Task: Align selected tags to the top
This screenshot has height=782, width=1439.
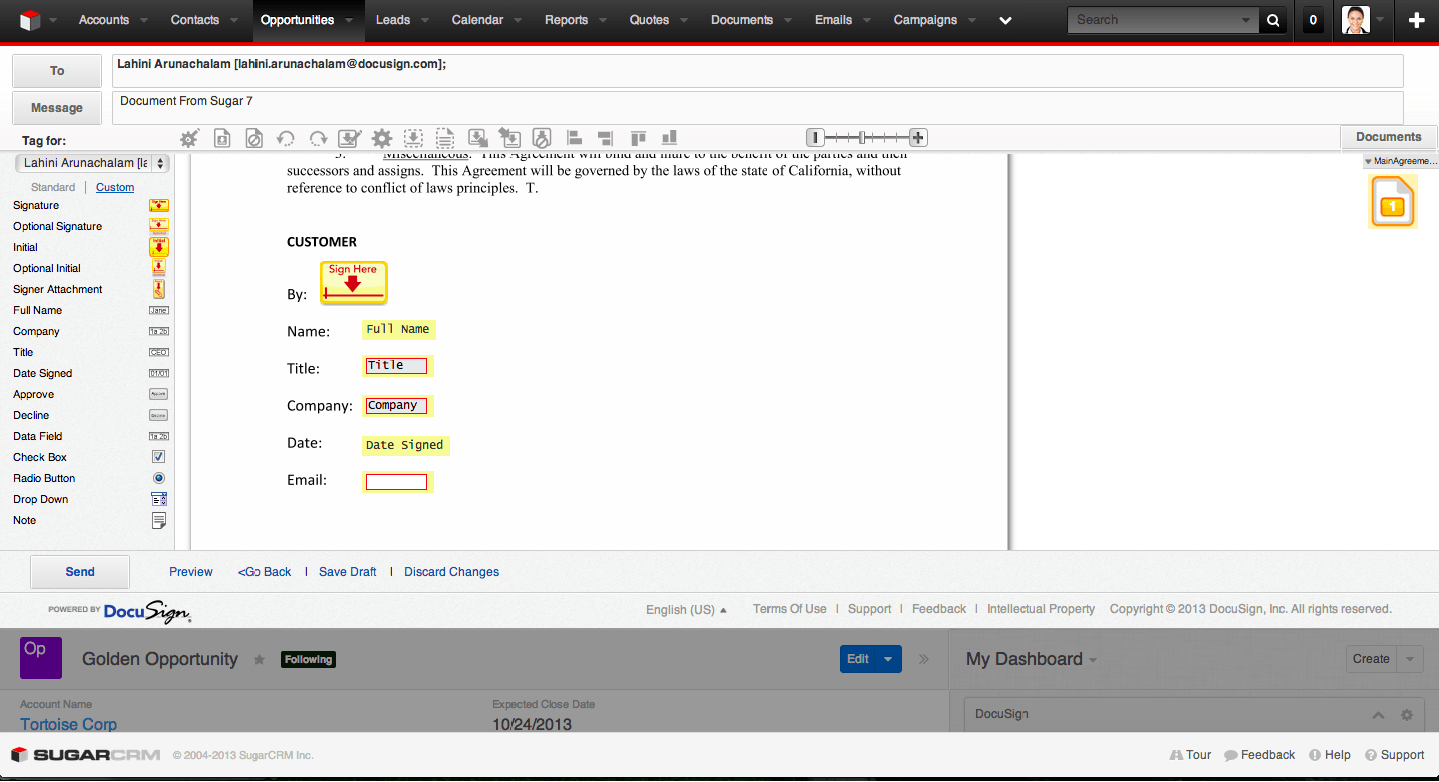Action: pyautogui.click(x=638, y=138)
